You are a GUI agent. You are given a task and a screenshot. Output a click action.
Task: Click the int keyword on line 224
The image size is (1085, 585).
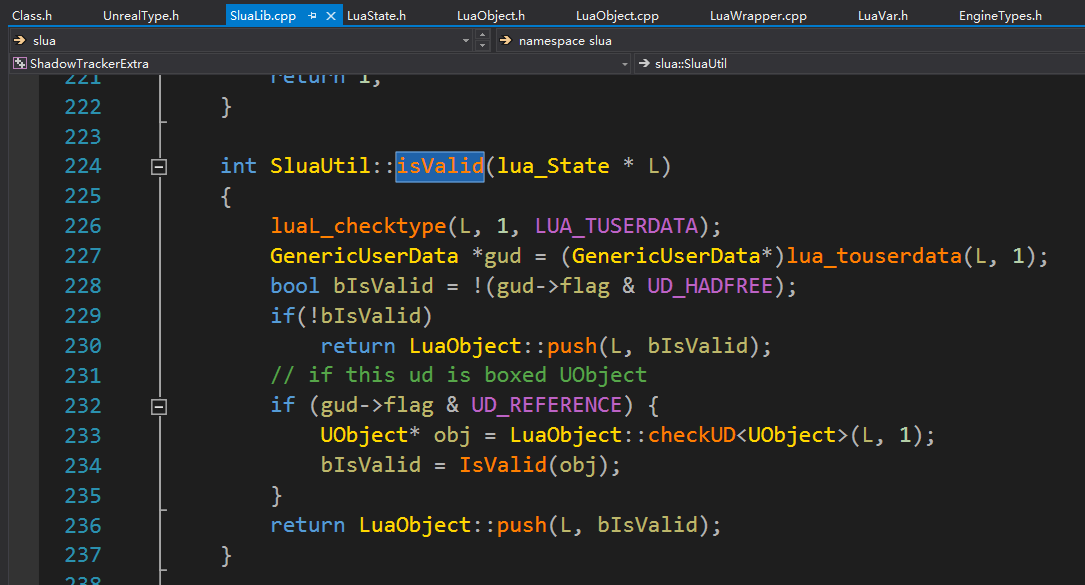pyautogui.click(x=239, y=166)
